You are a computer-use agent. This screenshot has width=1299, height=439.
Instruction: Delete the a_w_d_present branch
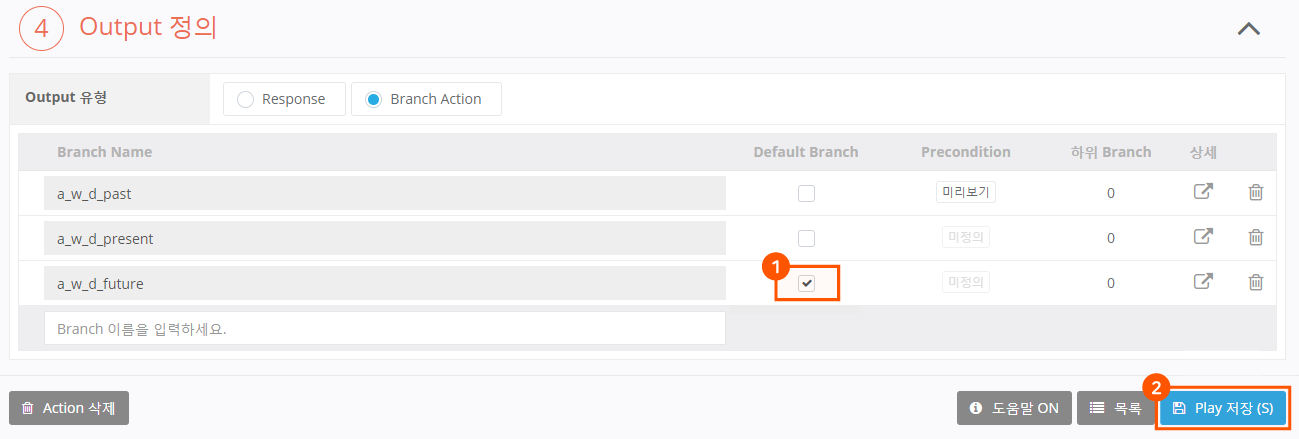click(x=1256, y=237)
